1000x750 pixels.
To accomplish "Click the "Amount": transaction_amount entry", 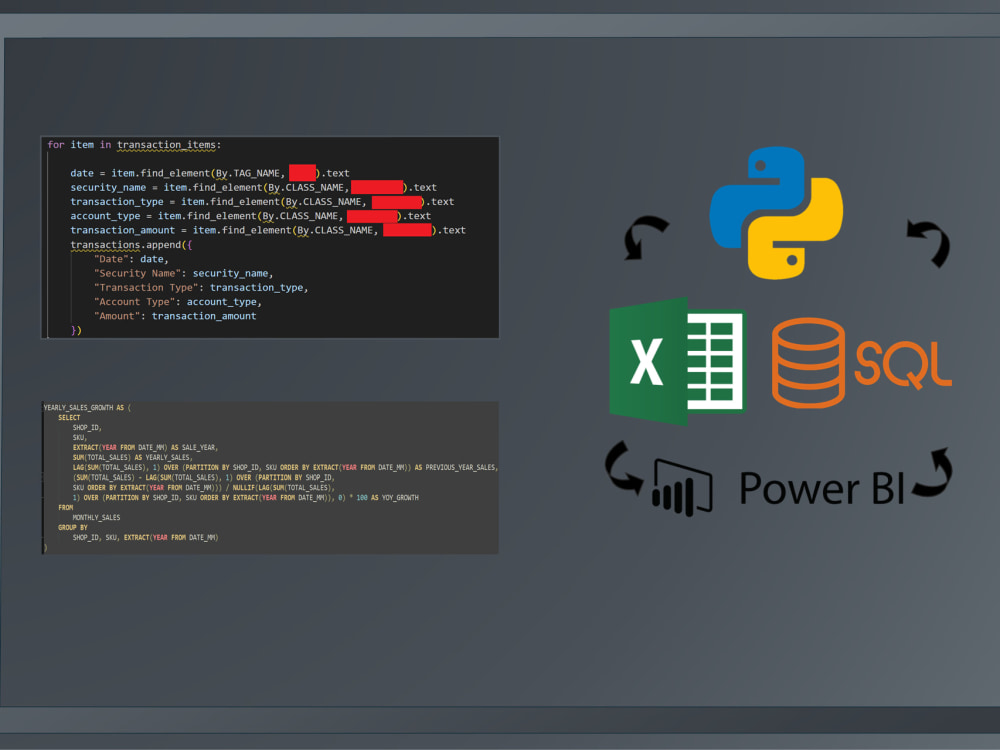I will coord(175,316).
